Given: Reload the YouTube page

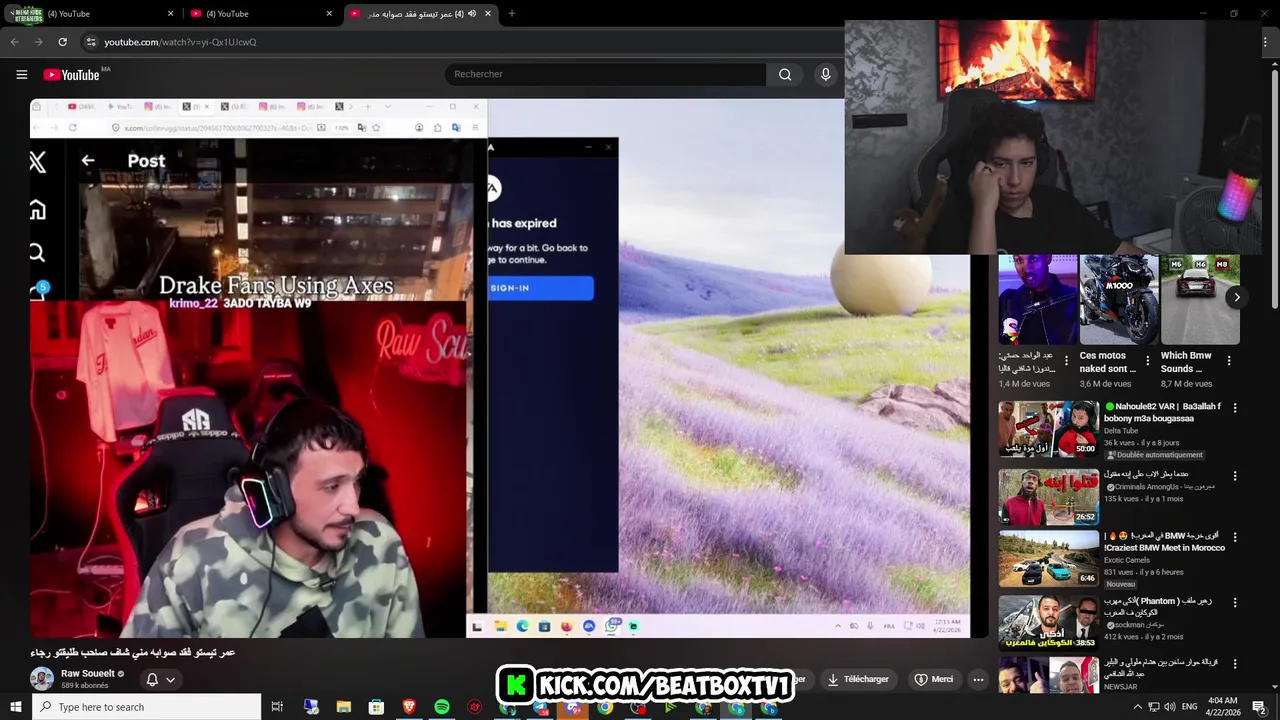Looking at the screenshot, I should tap(62, 42).
